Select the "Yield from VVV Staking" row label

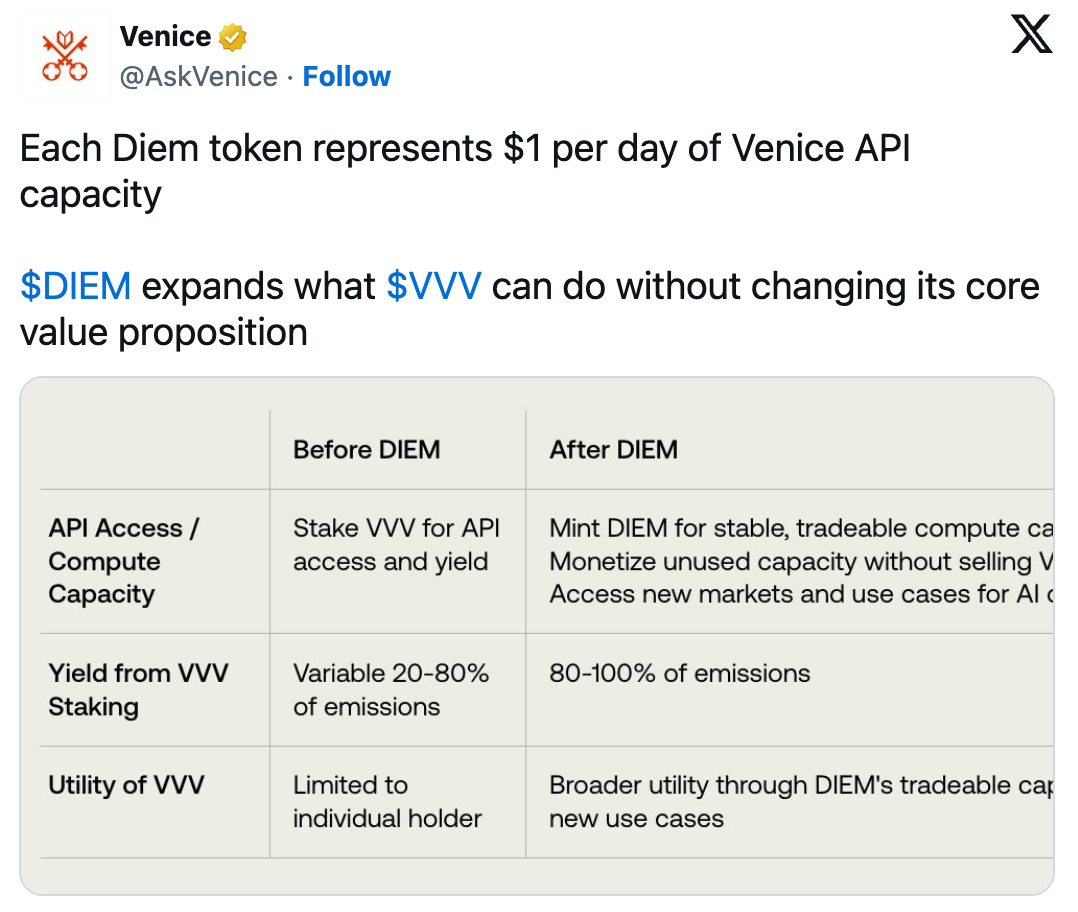point(138,689)
